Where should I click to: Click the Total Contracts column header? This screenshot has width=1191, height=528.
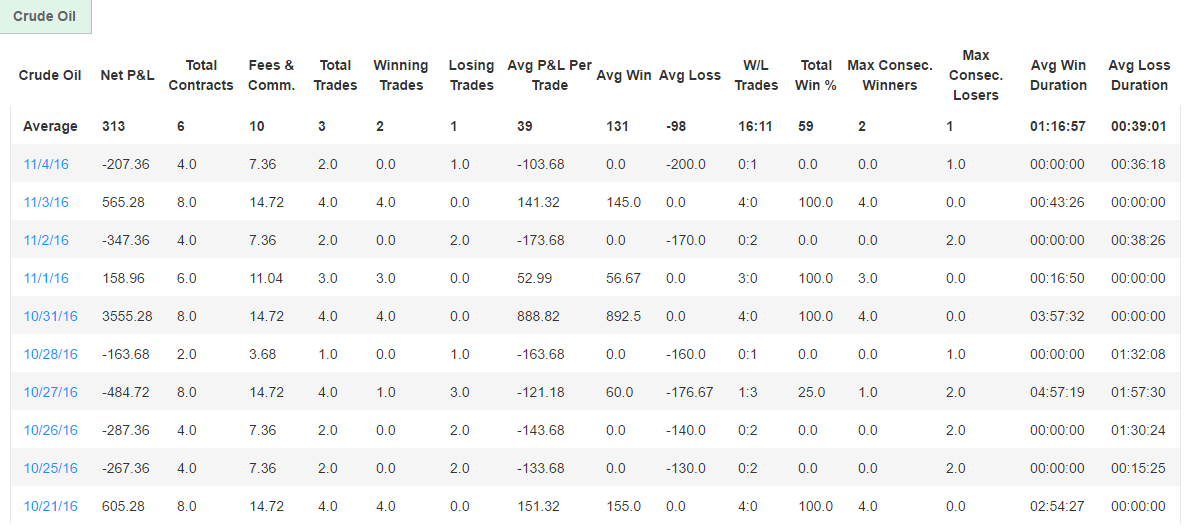pos(201,75)
